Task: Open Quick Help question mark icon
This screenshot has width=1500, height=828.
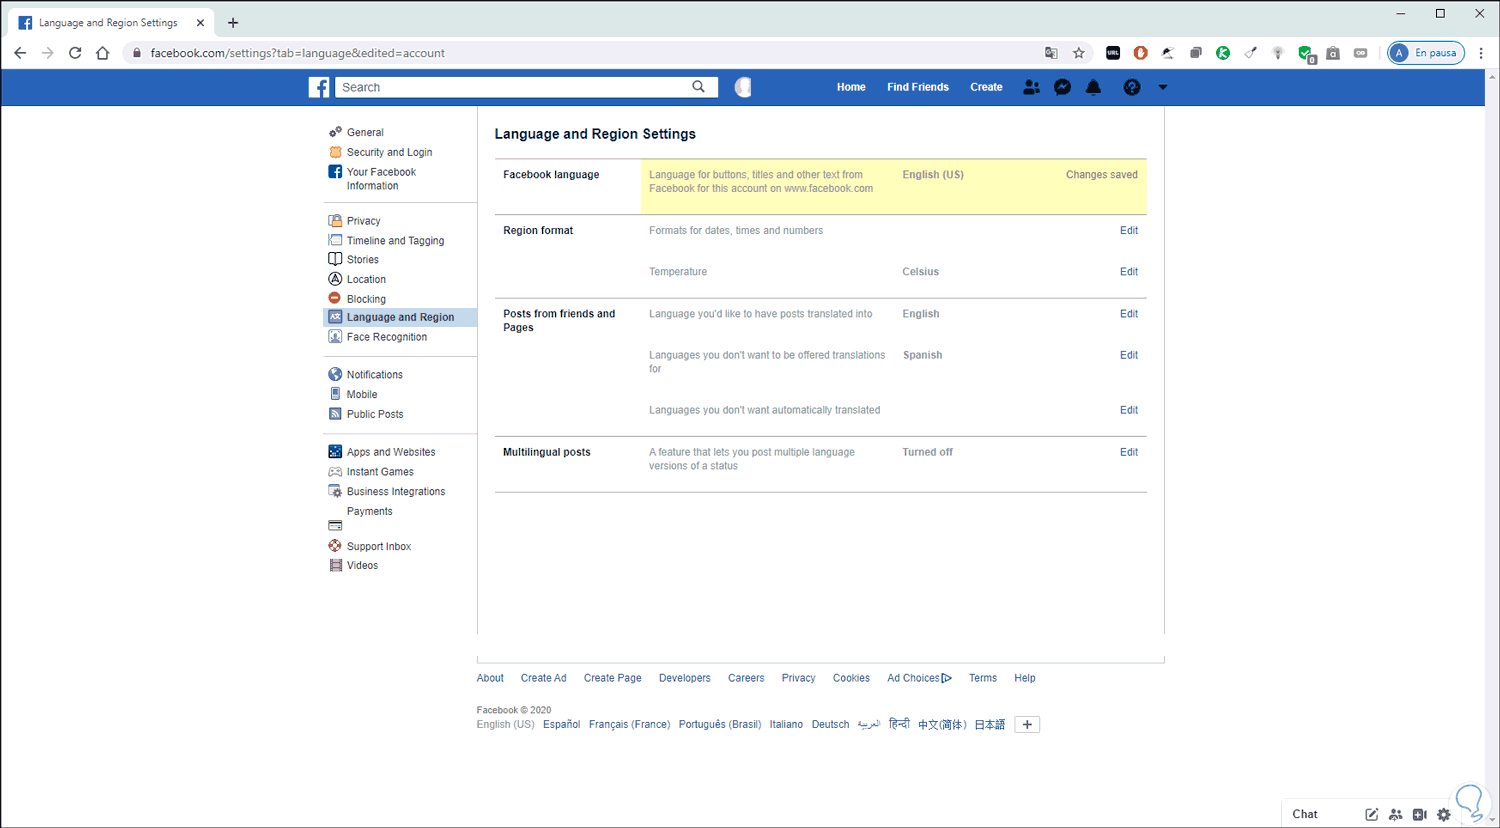Action: tap(1132, 87)
